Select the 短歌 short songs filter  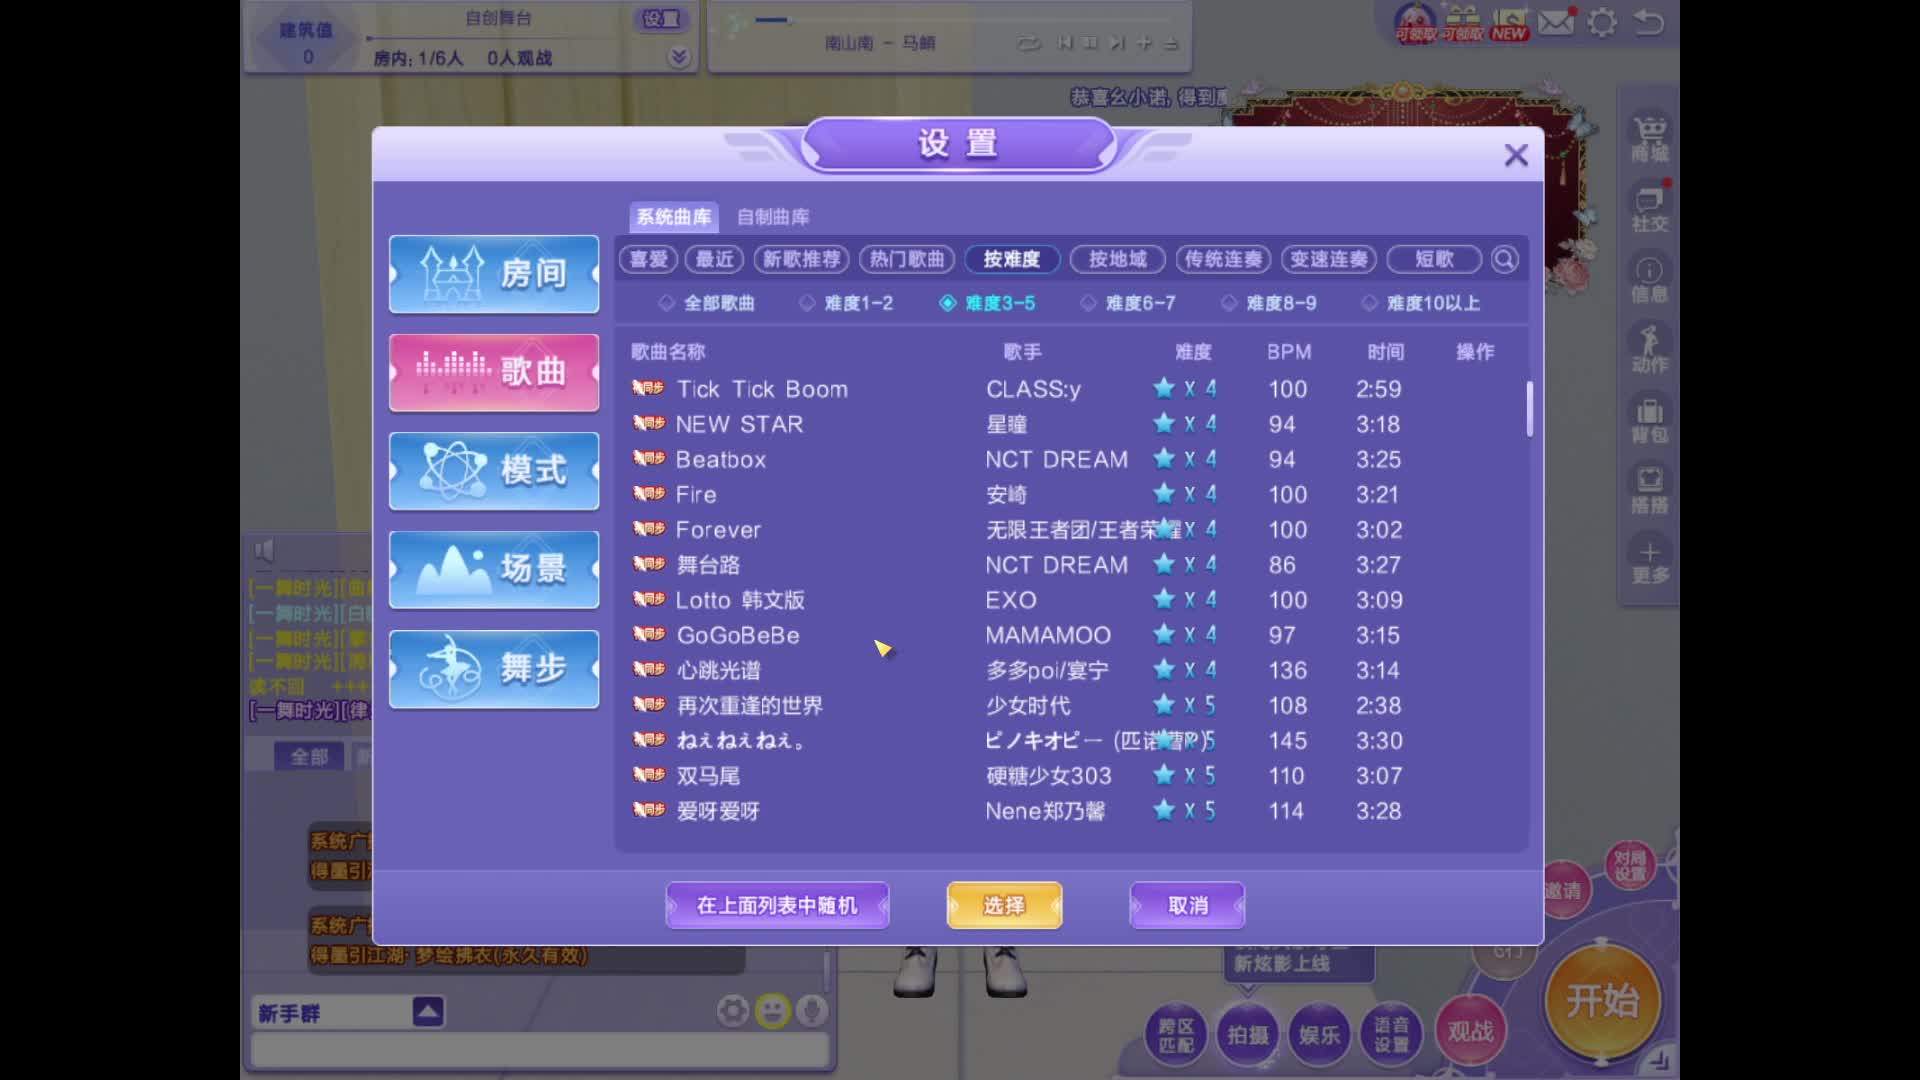coord(1434,260)
